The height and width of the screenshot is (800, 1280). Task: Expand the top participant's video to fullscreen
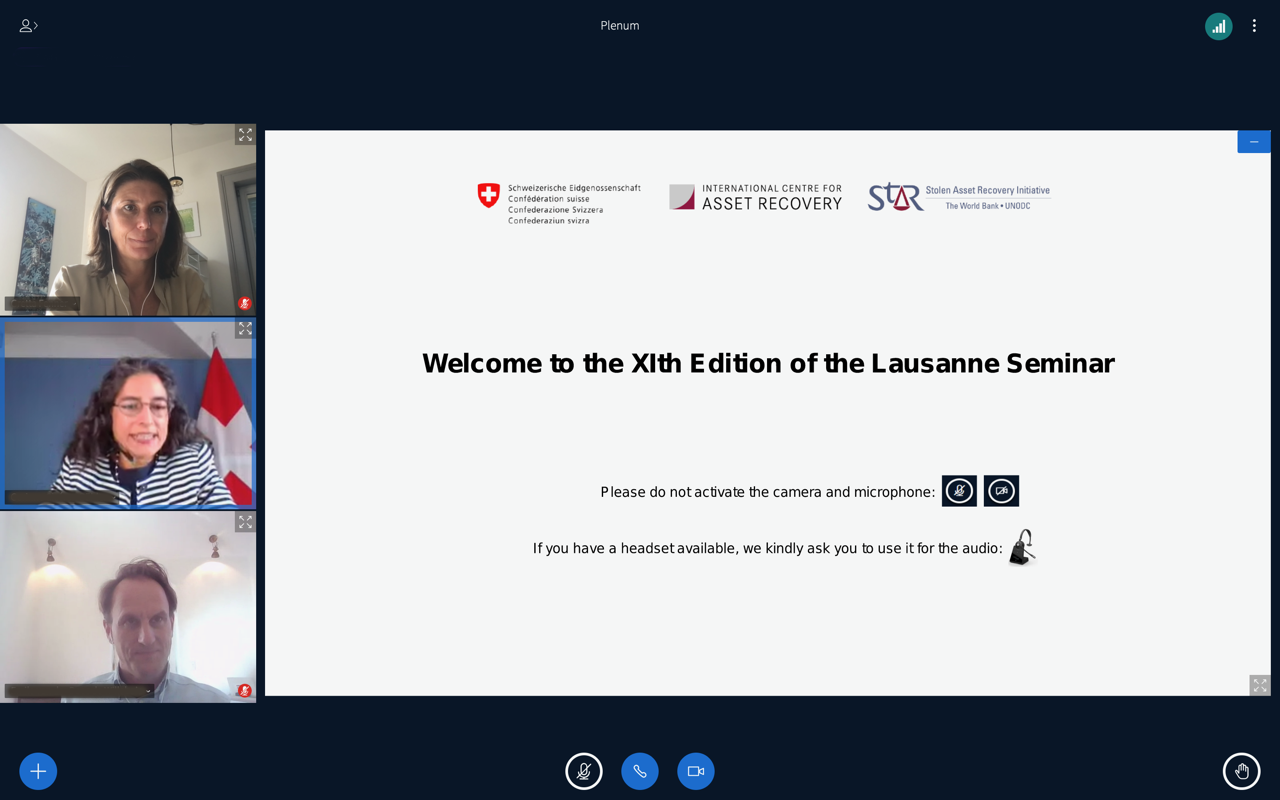[x=245, y=133]
